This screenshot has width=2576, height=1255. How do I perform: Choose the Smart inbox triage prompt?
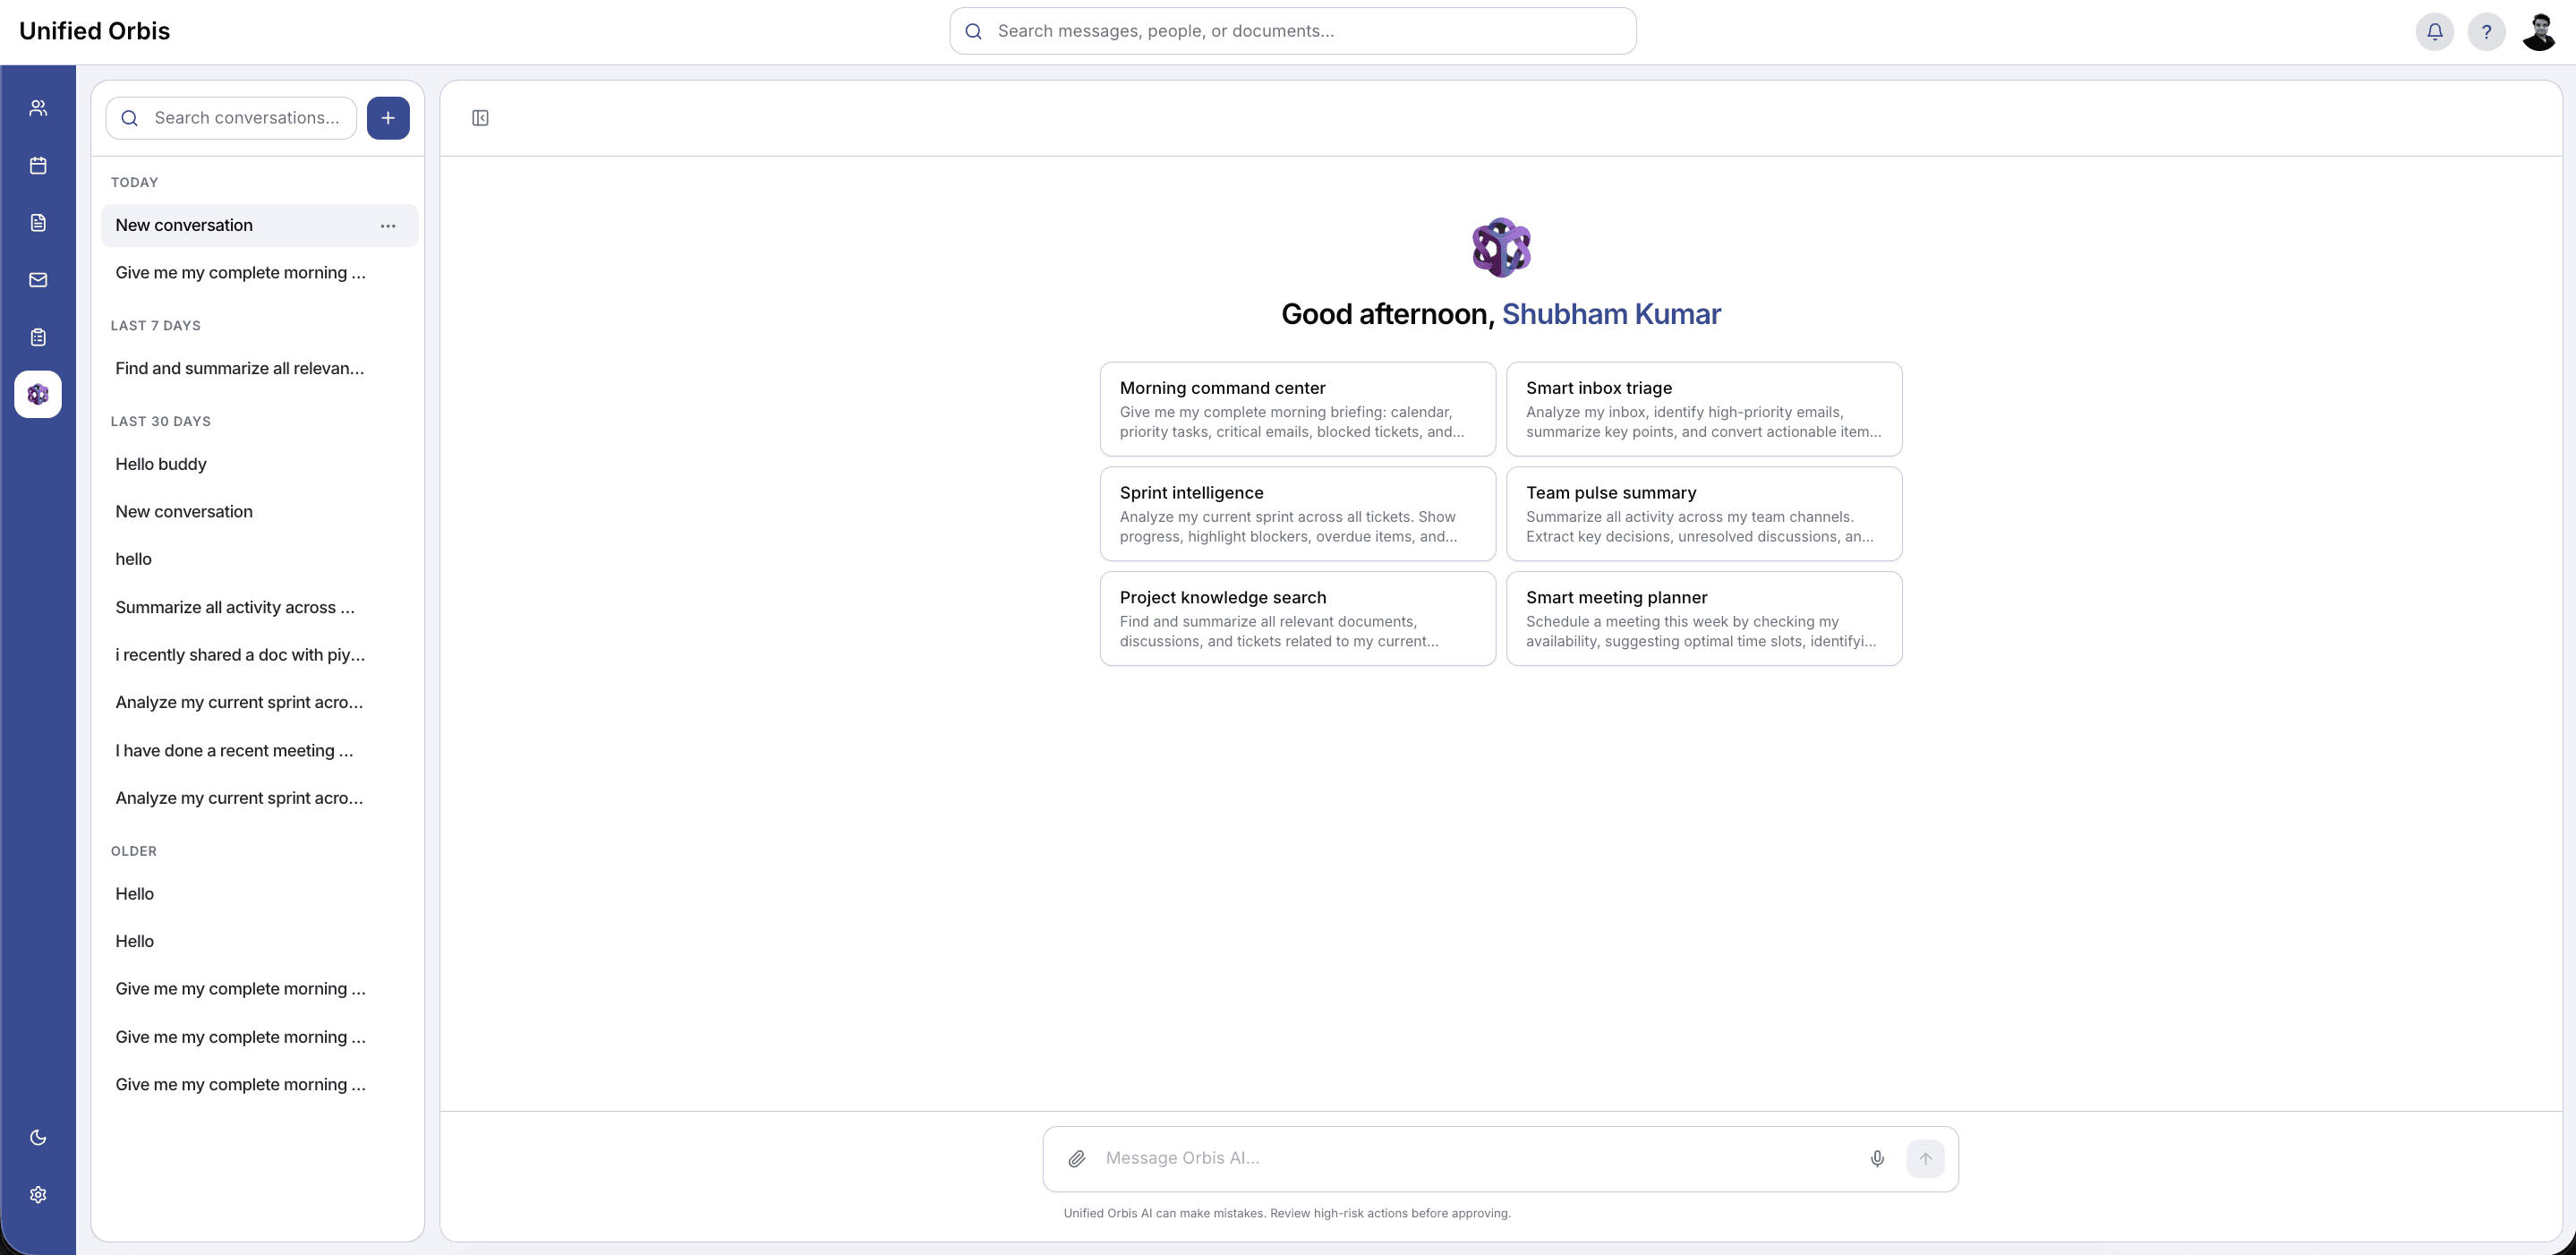pos(1704,409)
